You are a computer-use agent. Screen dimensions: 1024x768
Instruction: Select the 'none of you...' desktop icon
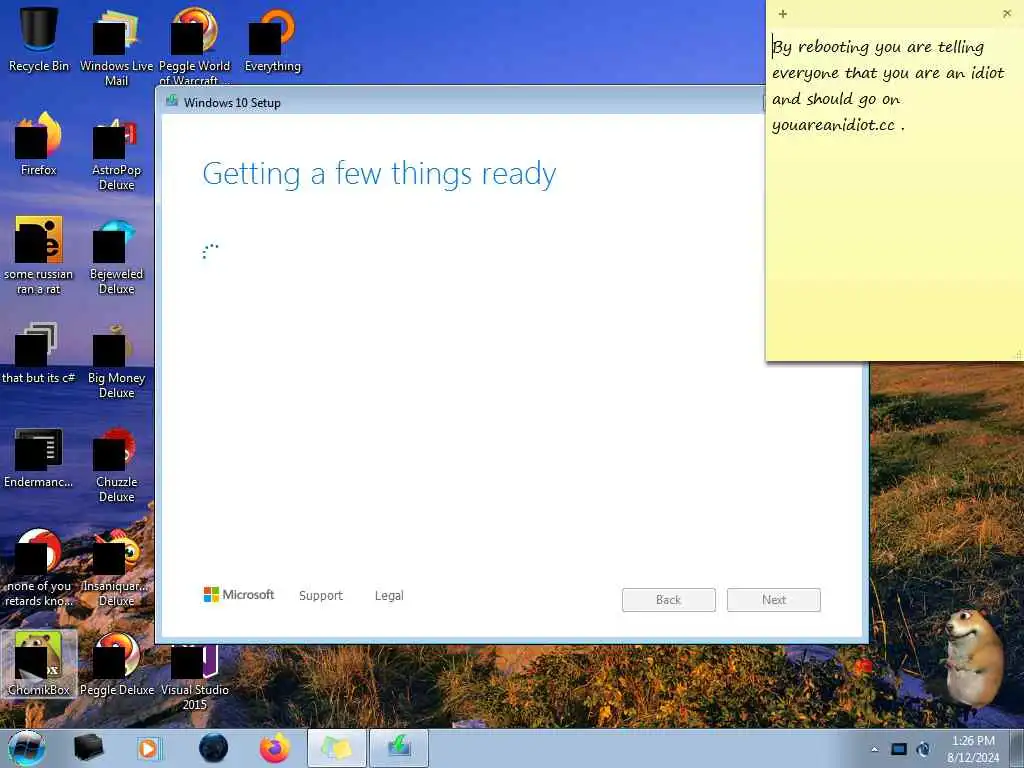click(x=39, y=567)
